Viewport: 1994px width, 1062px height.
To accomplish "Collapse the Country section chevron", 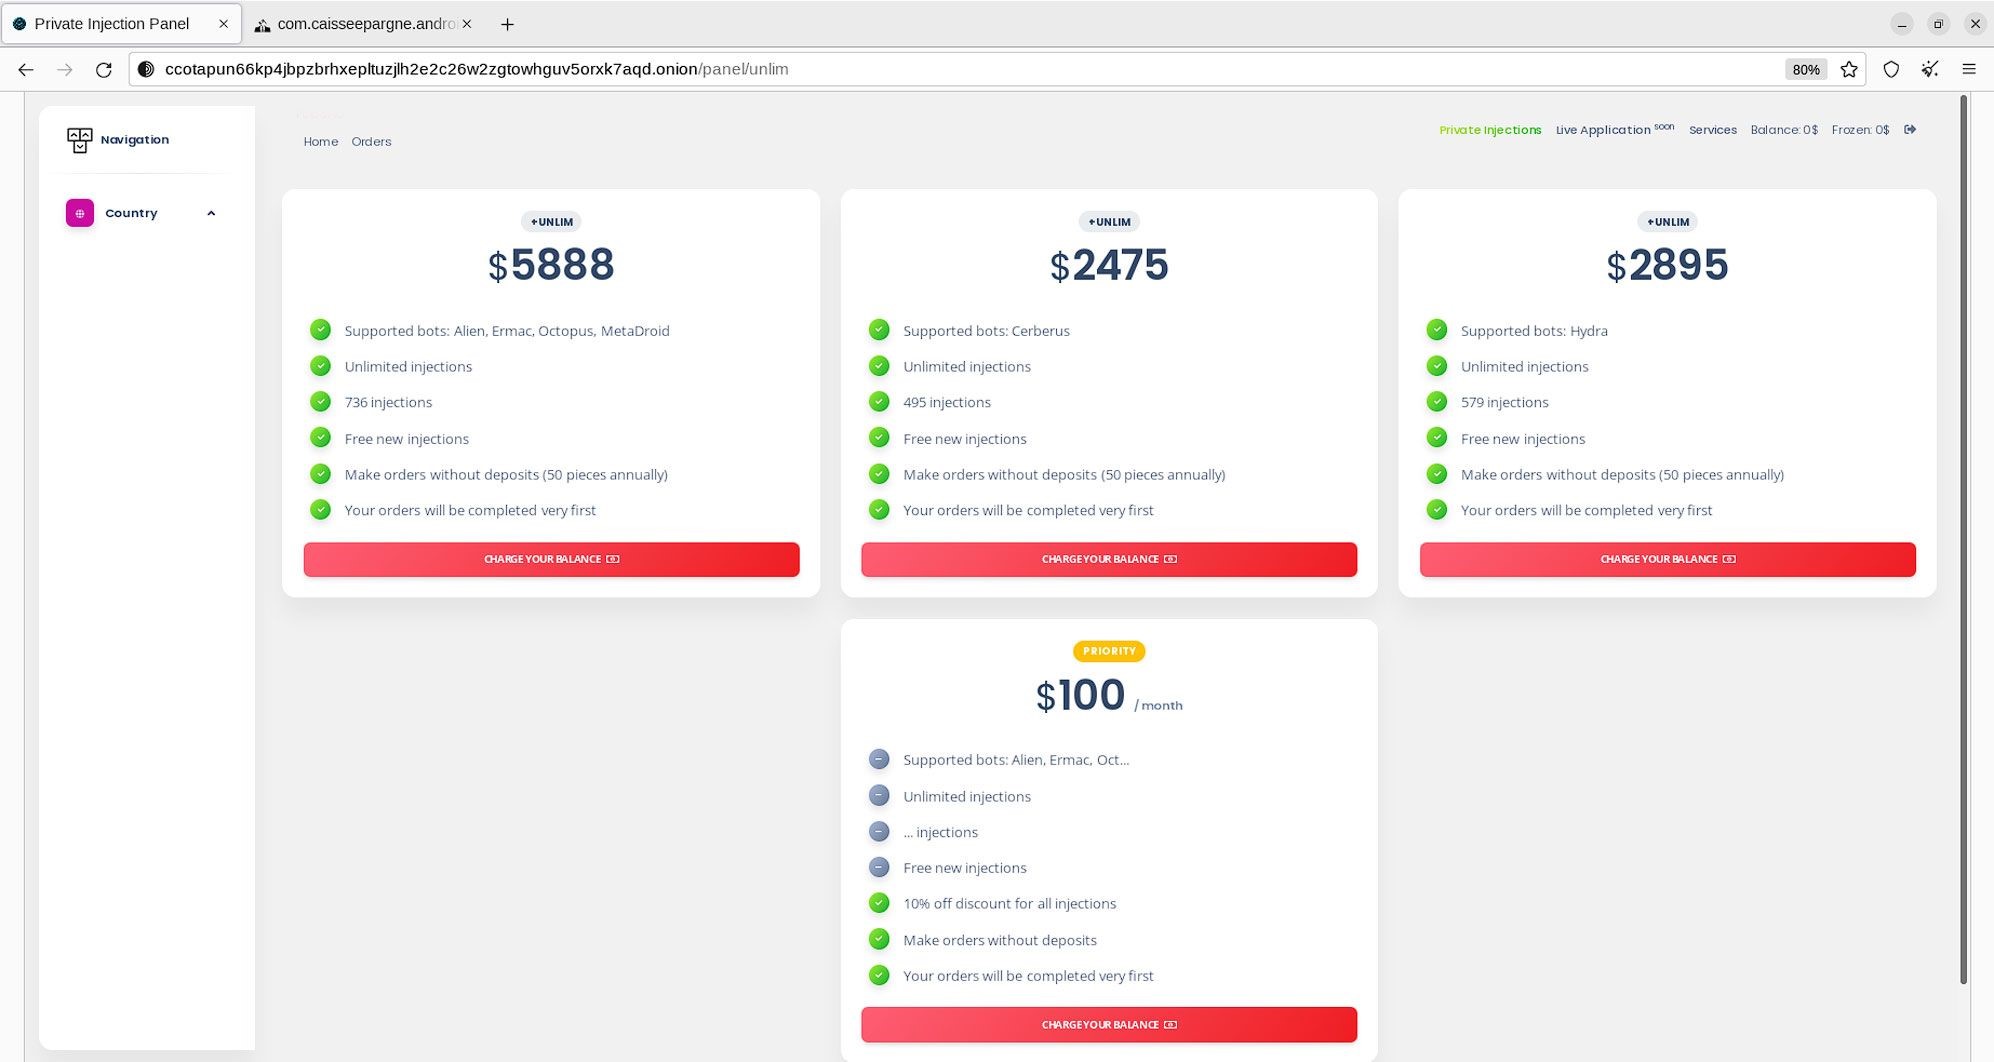I will click(x=211, y=213).
